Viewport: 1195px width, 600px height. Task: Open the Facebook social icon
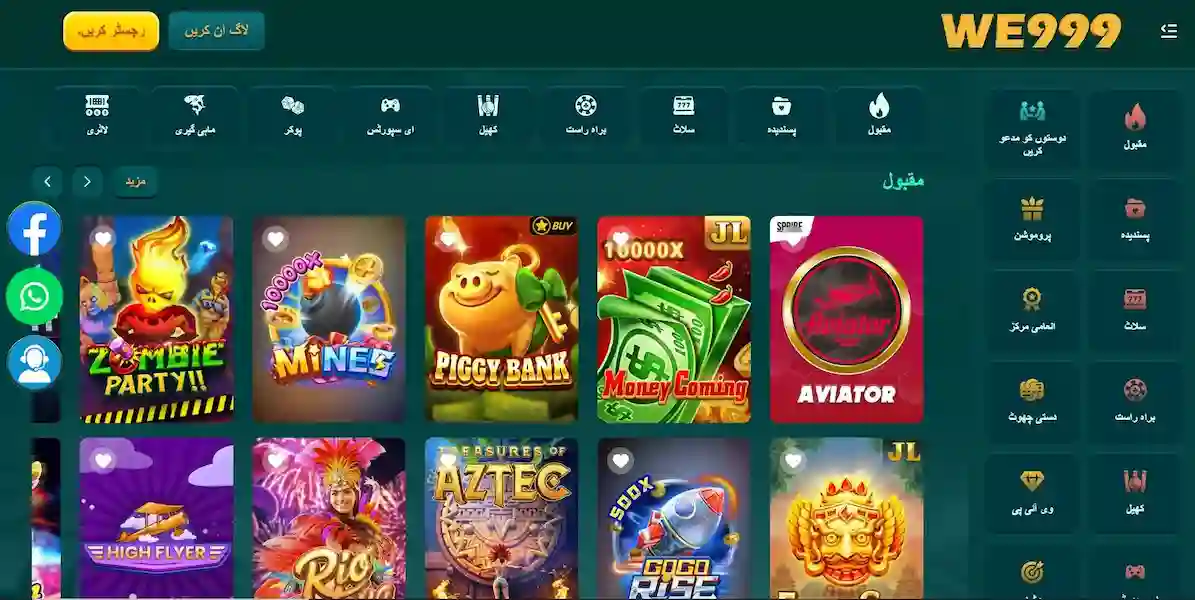click(x=34, y=229)
